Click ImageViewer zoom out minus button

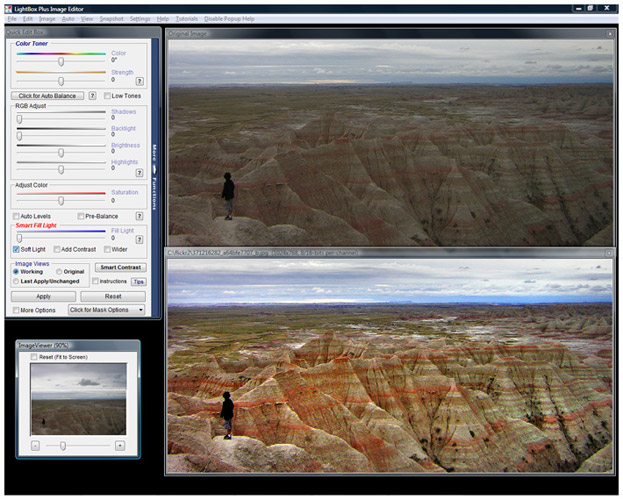pyautogui.click(x=35, y=445)
